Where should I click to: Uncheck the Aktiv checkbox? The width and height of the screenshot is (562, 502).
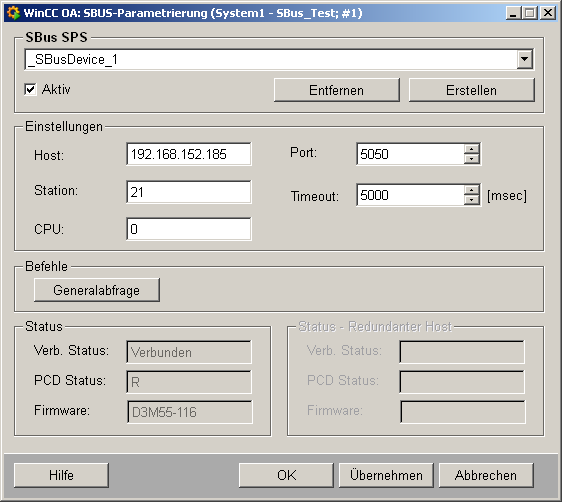point(30,89)
